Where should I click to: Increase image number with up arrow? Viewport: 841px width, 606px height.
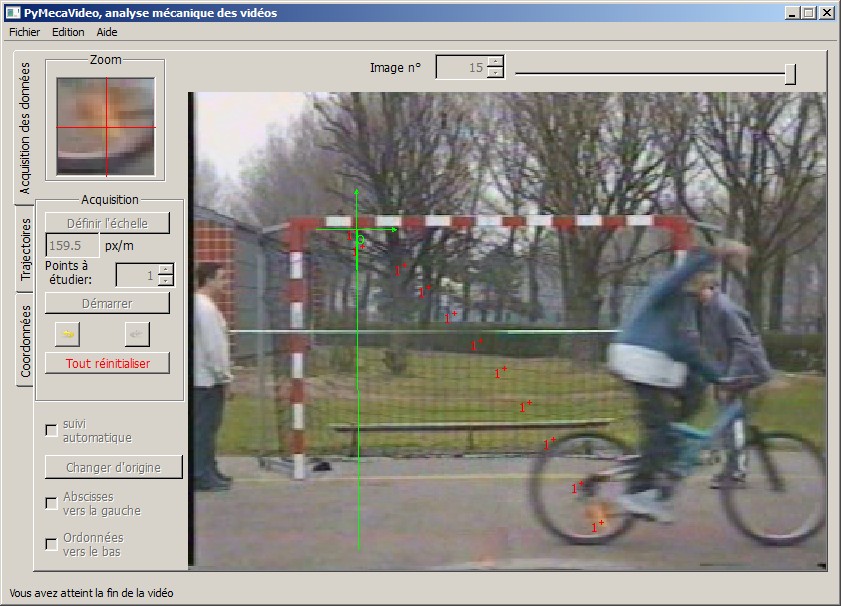[494, 62]
